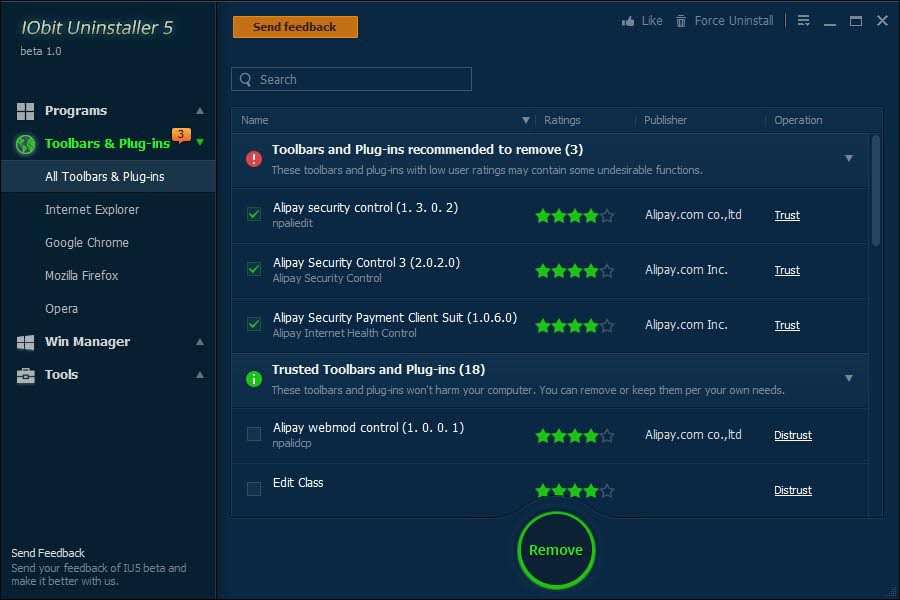The image size is (900, 600).
Task: Click the thumbs-up Like icon
Action: coord(628,21)
